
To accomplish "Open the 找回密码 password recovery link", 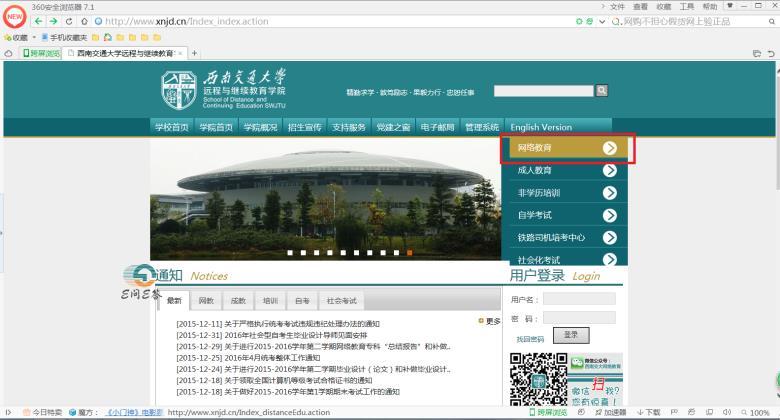I will point(530,339).
